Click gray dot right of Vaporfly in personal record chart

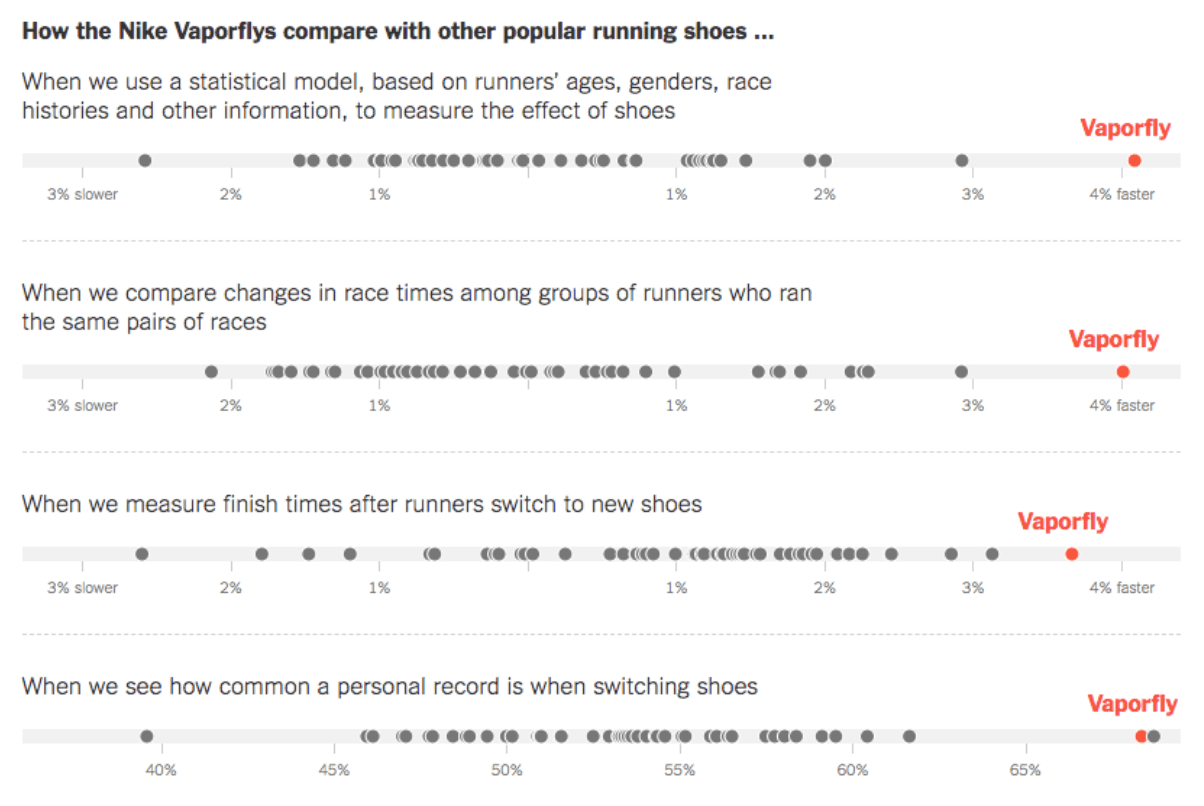point(1154,736)
